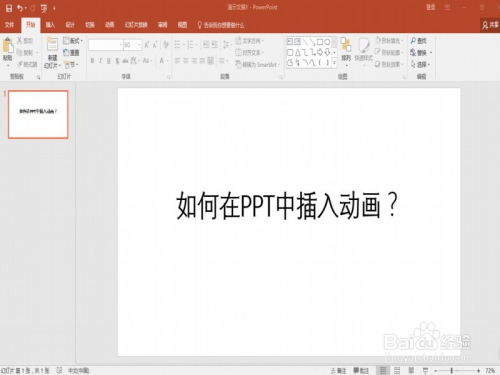The width and height of the screenshot is (500, 375).
Task: Open the font group dialog launcher
Action: click(169, 77)
